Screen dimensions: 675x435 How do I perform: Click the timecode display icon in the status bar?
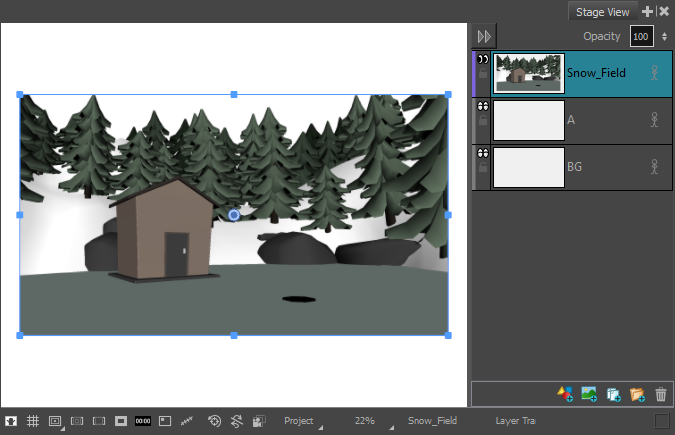pyautogui.click(x=142, y=421)
